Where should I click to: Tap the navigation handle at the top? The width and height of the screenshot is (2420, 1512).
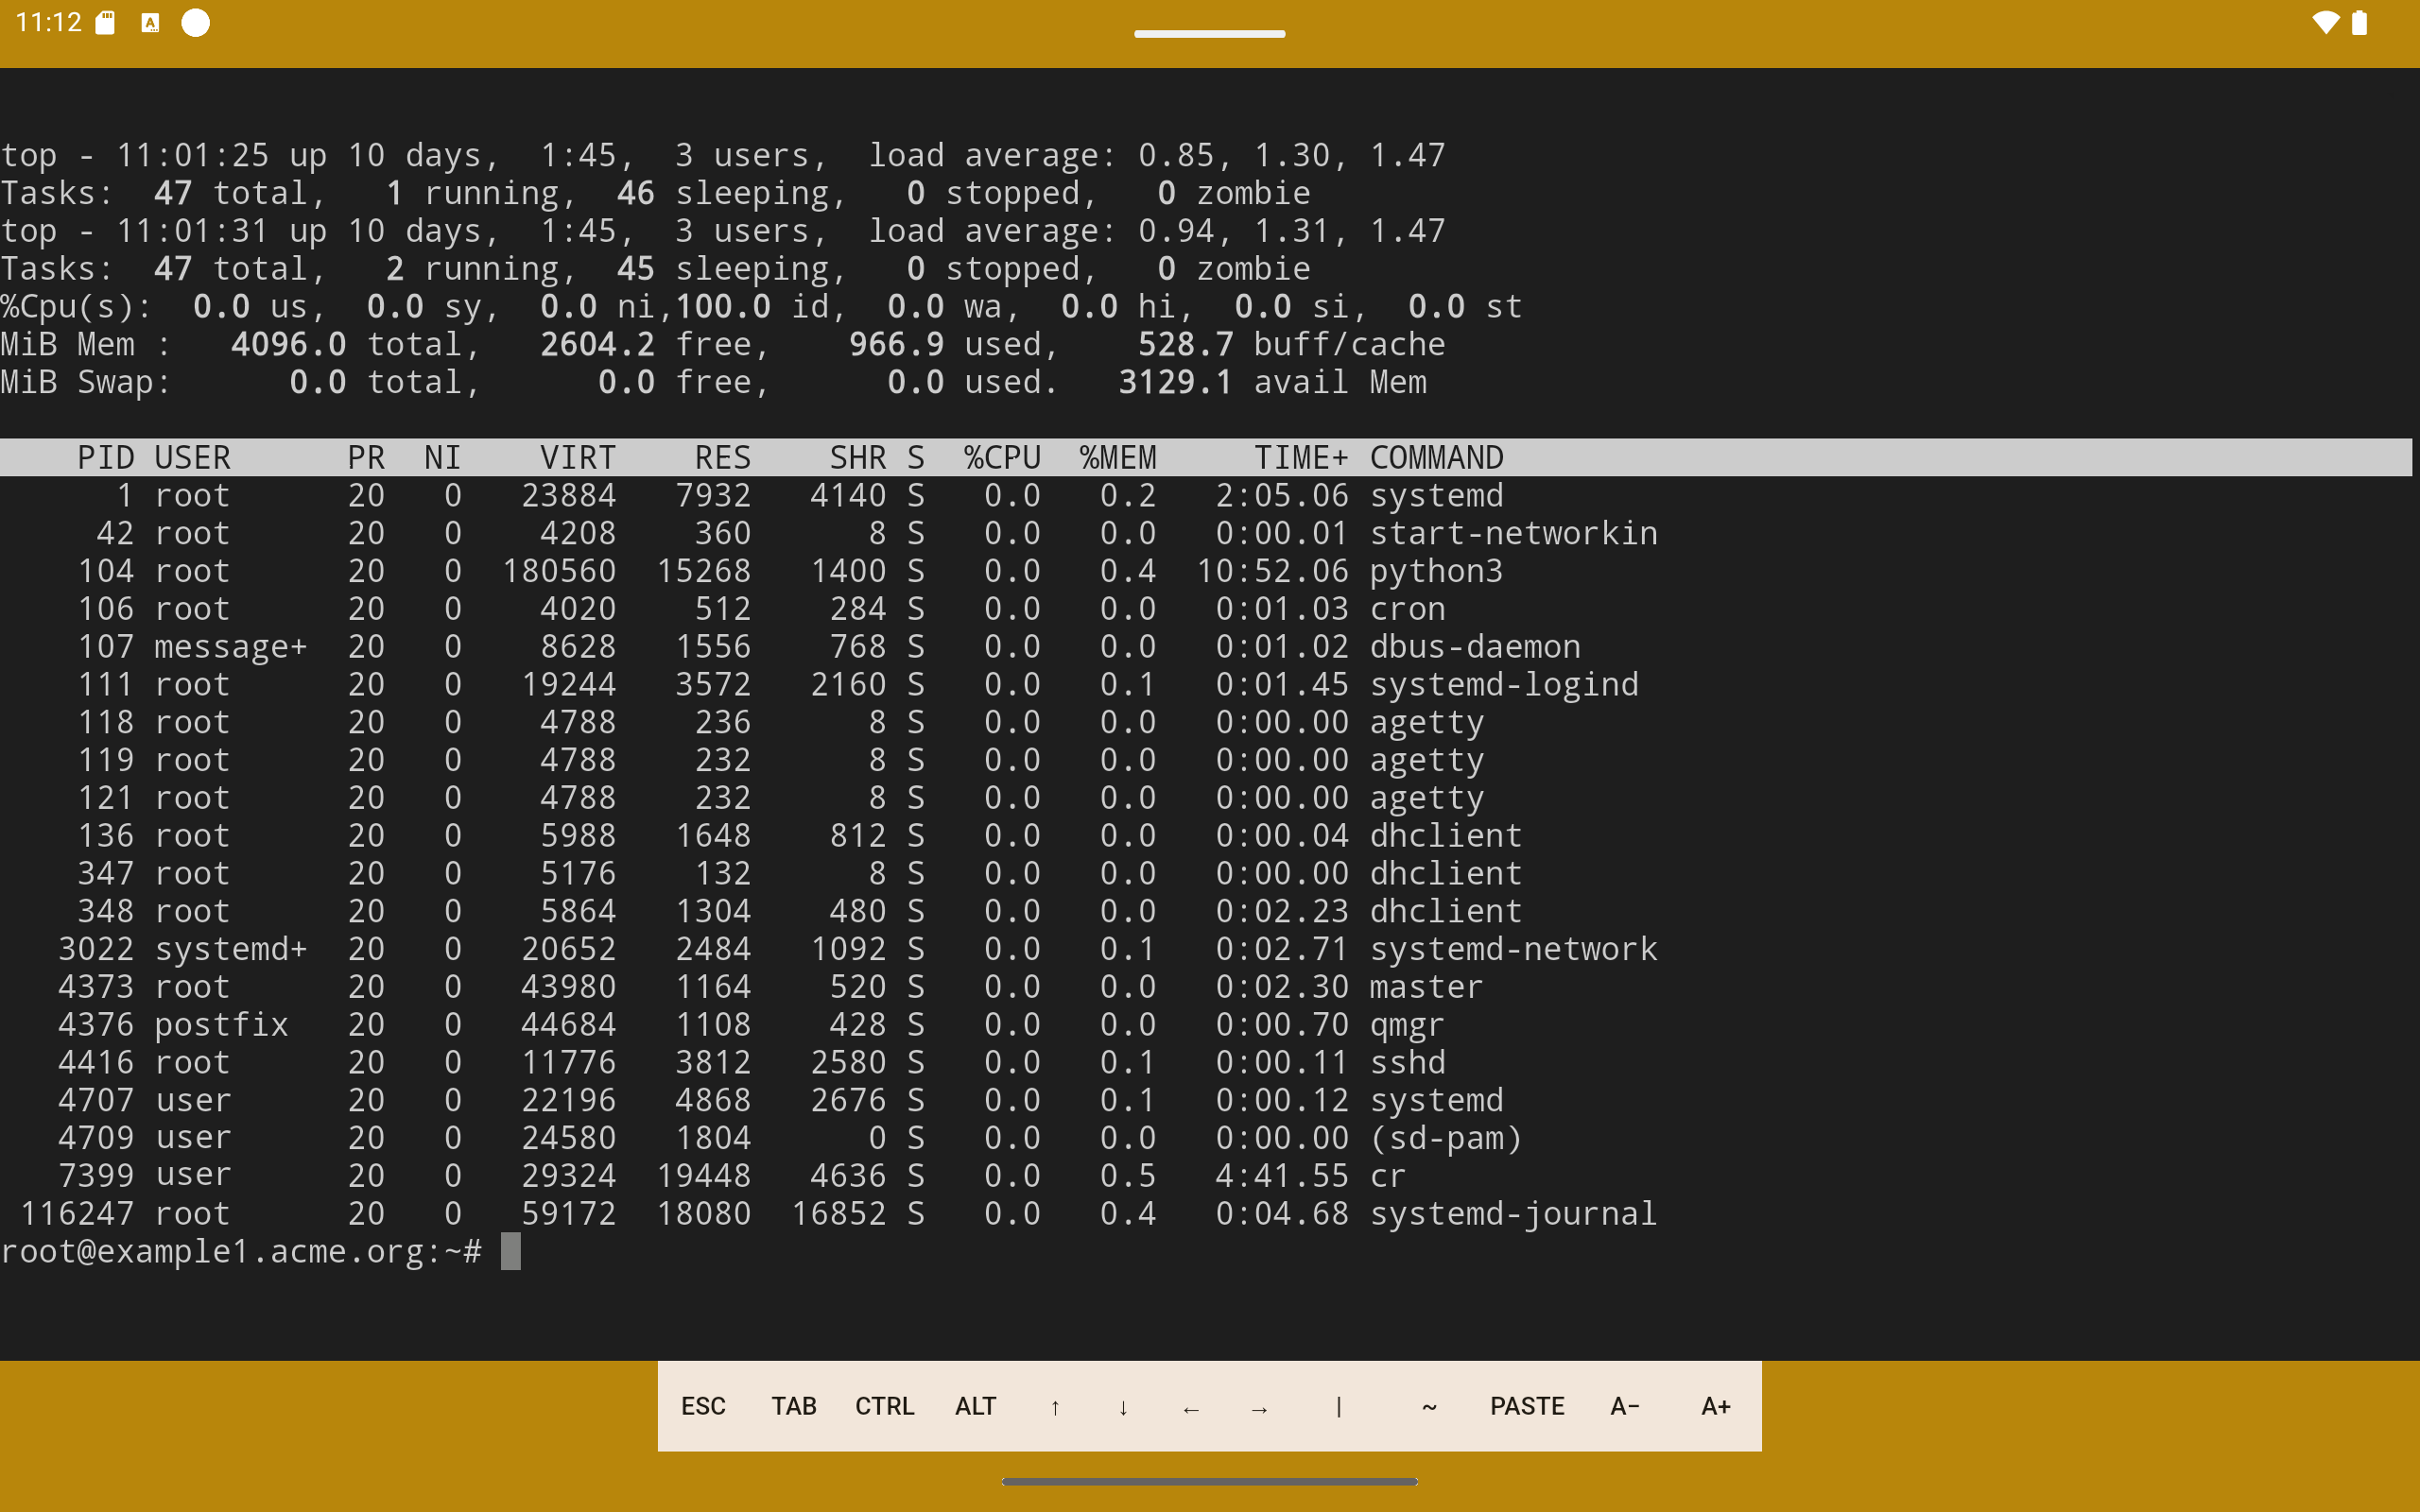(x=1209, y=34)
